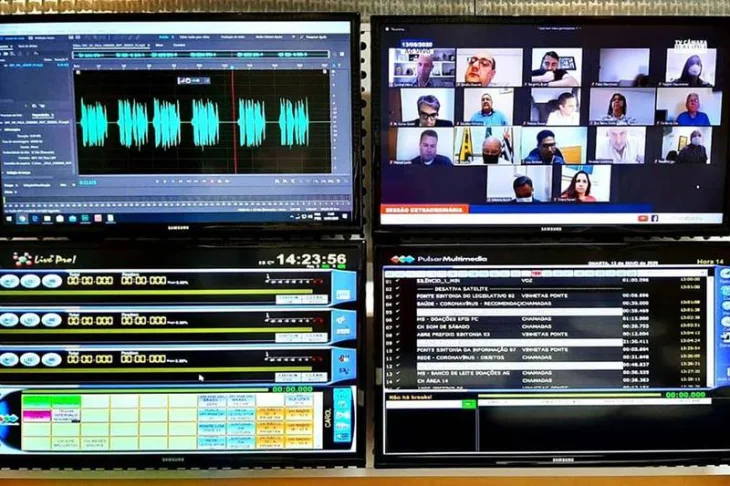Click the first round button on player one

point(10,281)
